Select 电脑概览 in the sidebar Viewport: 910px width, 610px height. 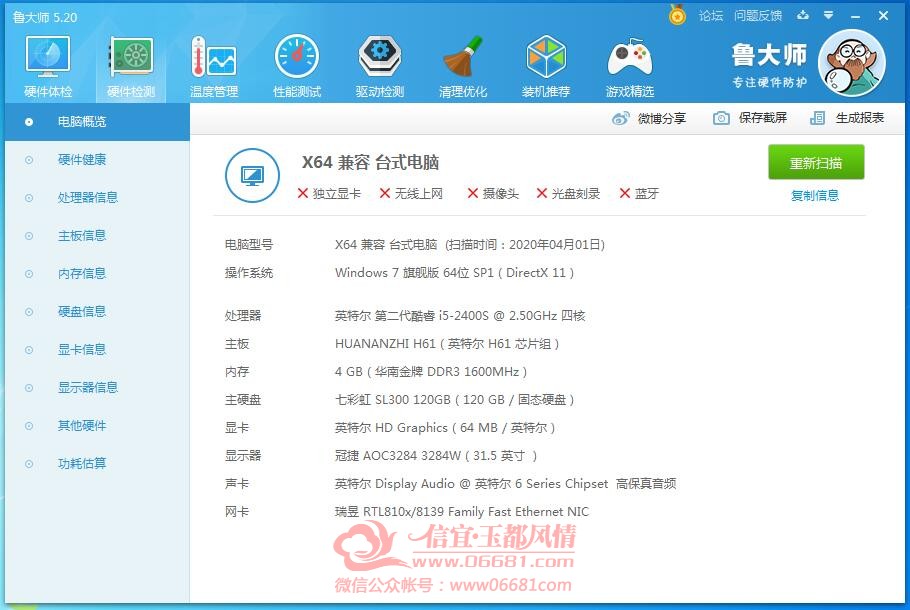click(97, 122)
